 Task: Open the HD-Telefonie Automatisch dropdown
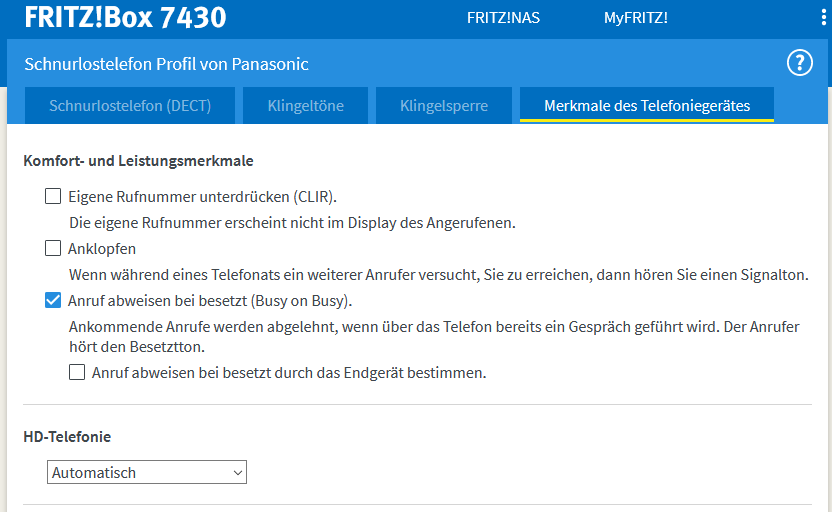(147, 472)
